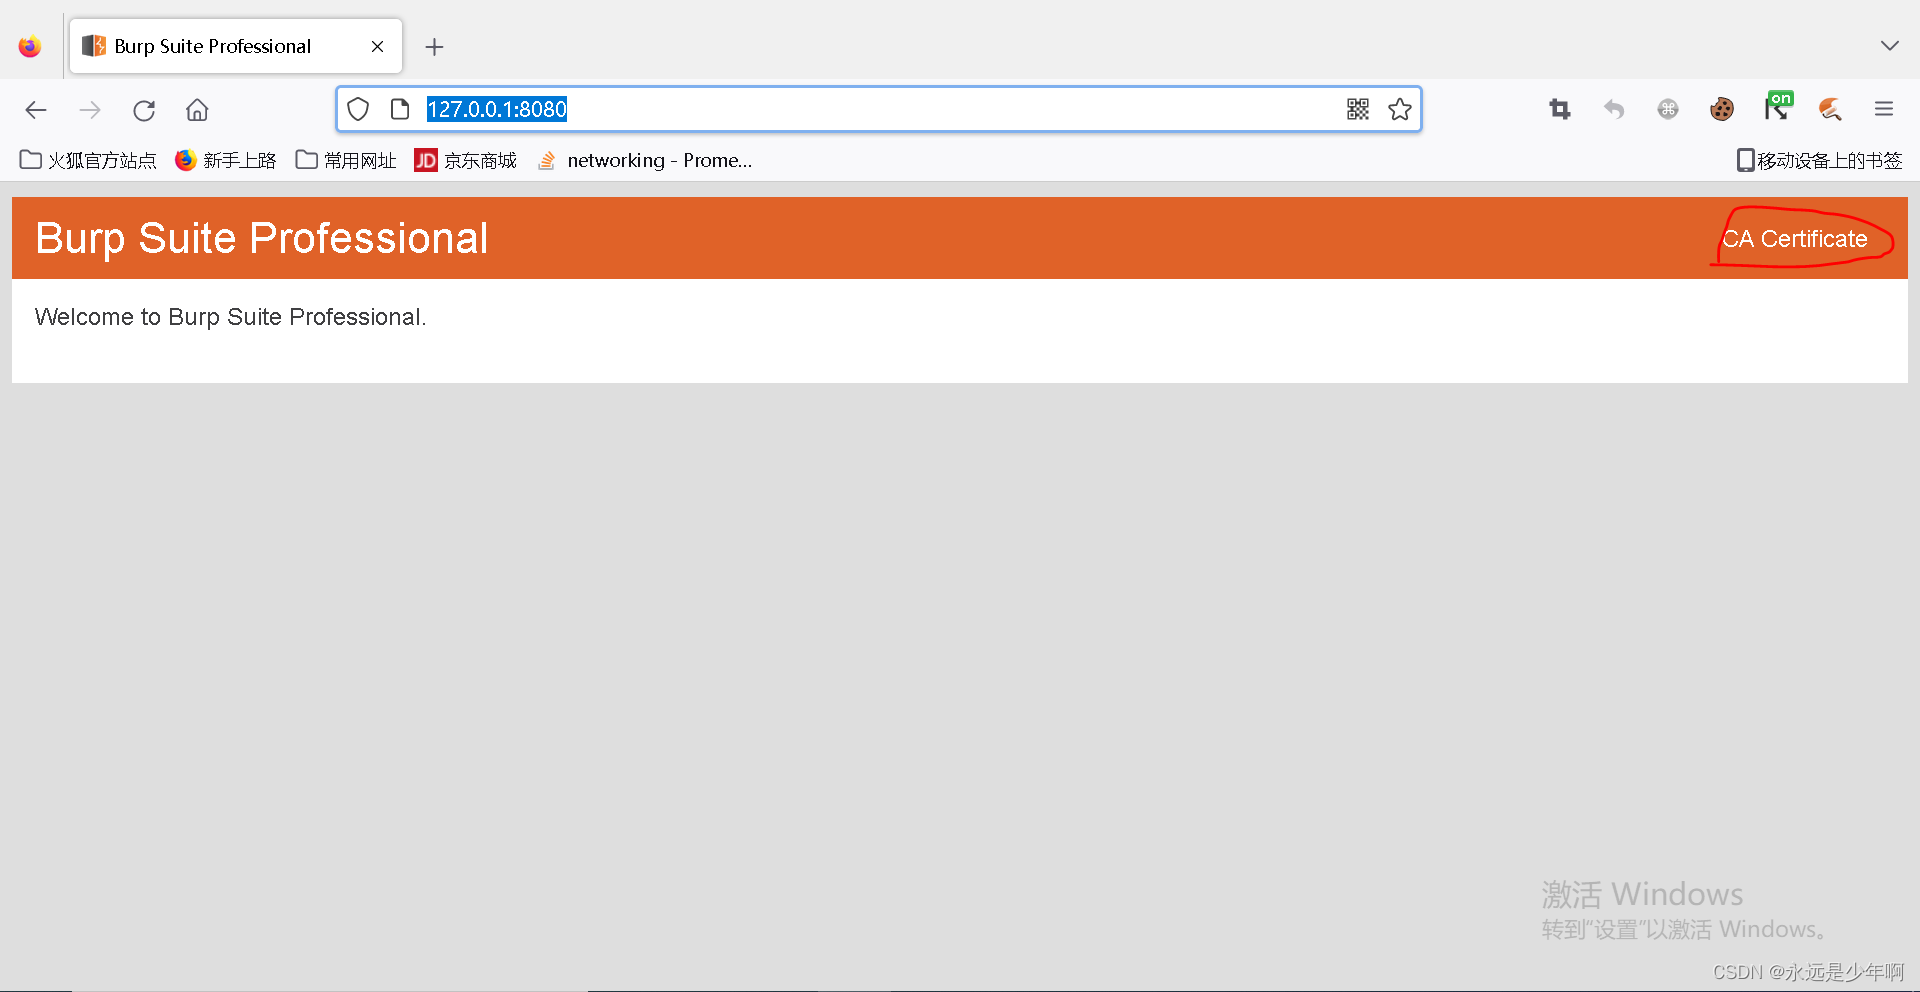Select the address bar showing 127.0.0.1:8080
This screenshot has width=1920, height=992.
coord(878,109)
